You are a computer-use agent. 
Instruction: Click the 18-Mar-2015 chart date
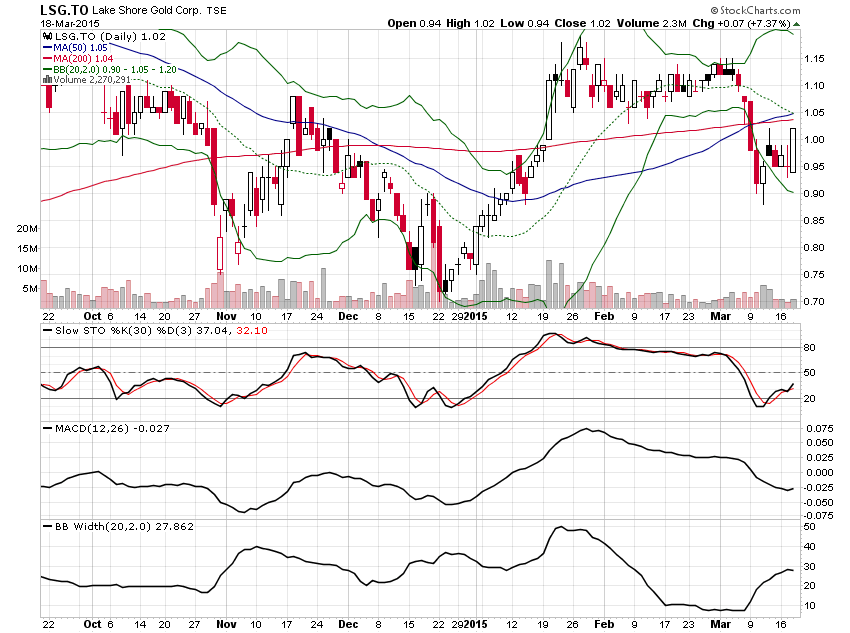(x=70, y=23)
